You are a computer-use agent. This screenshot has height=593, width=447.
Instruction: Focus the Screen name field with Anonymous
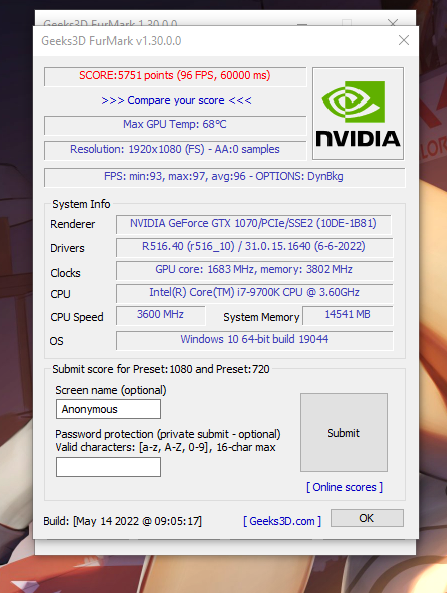(108, 409)
